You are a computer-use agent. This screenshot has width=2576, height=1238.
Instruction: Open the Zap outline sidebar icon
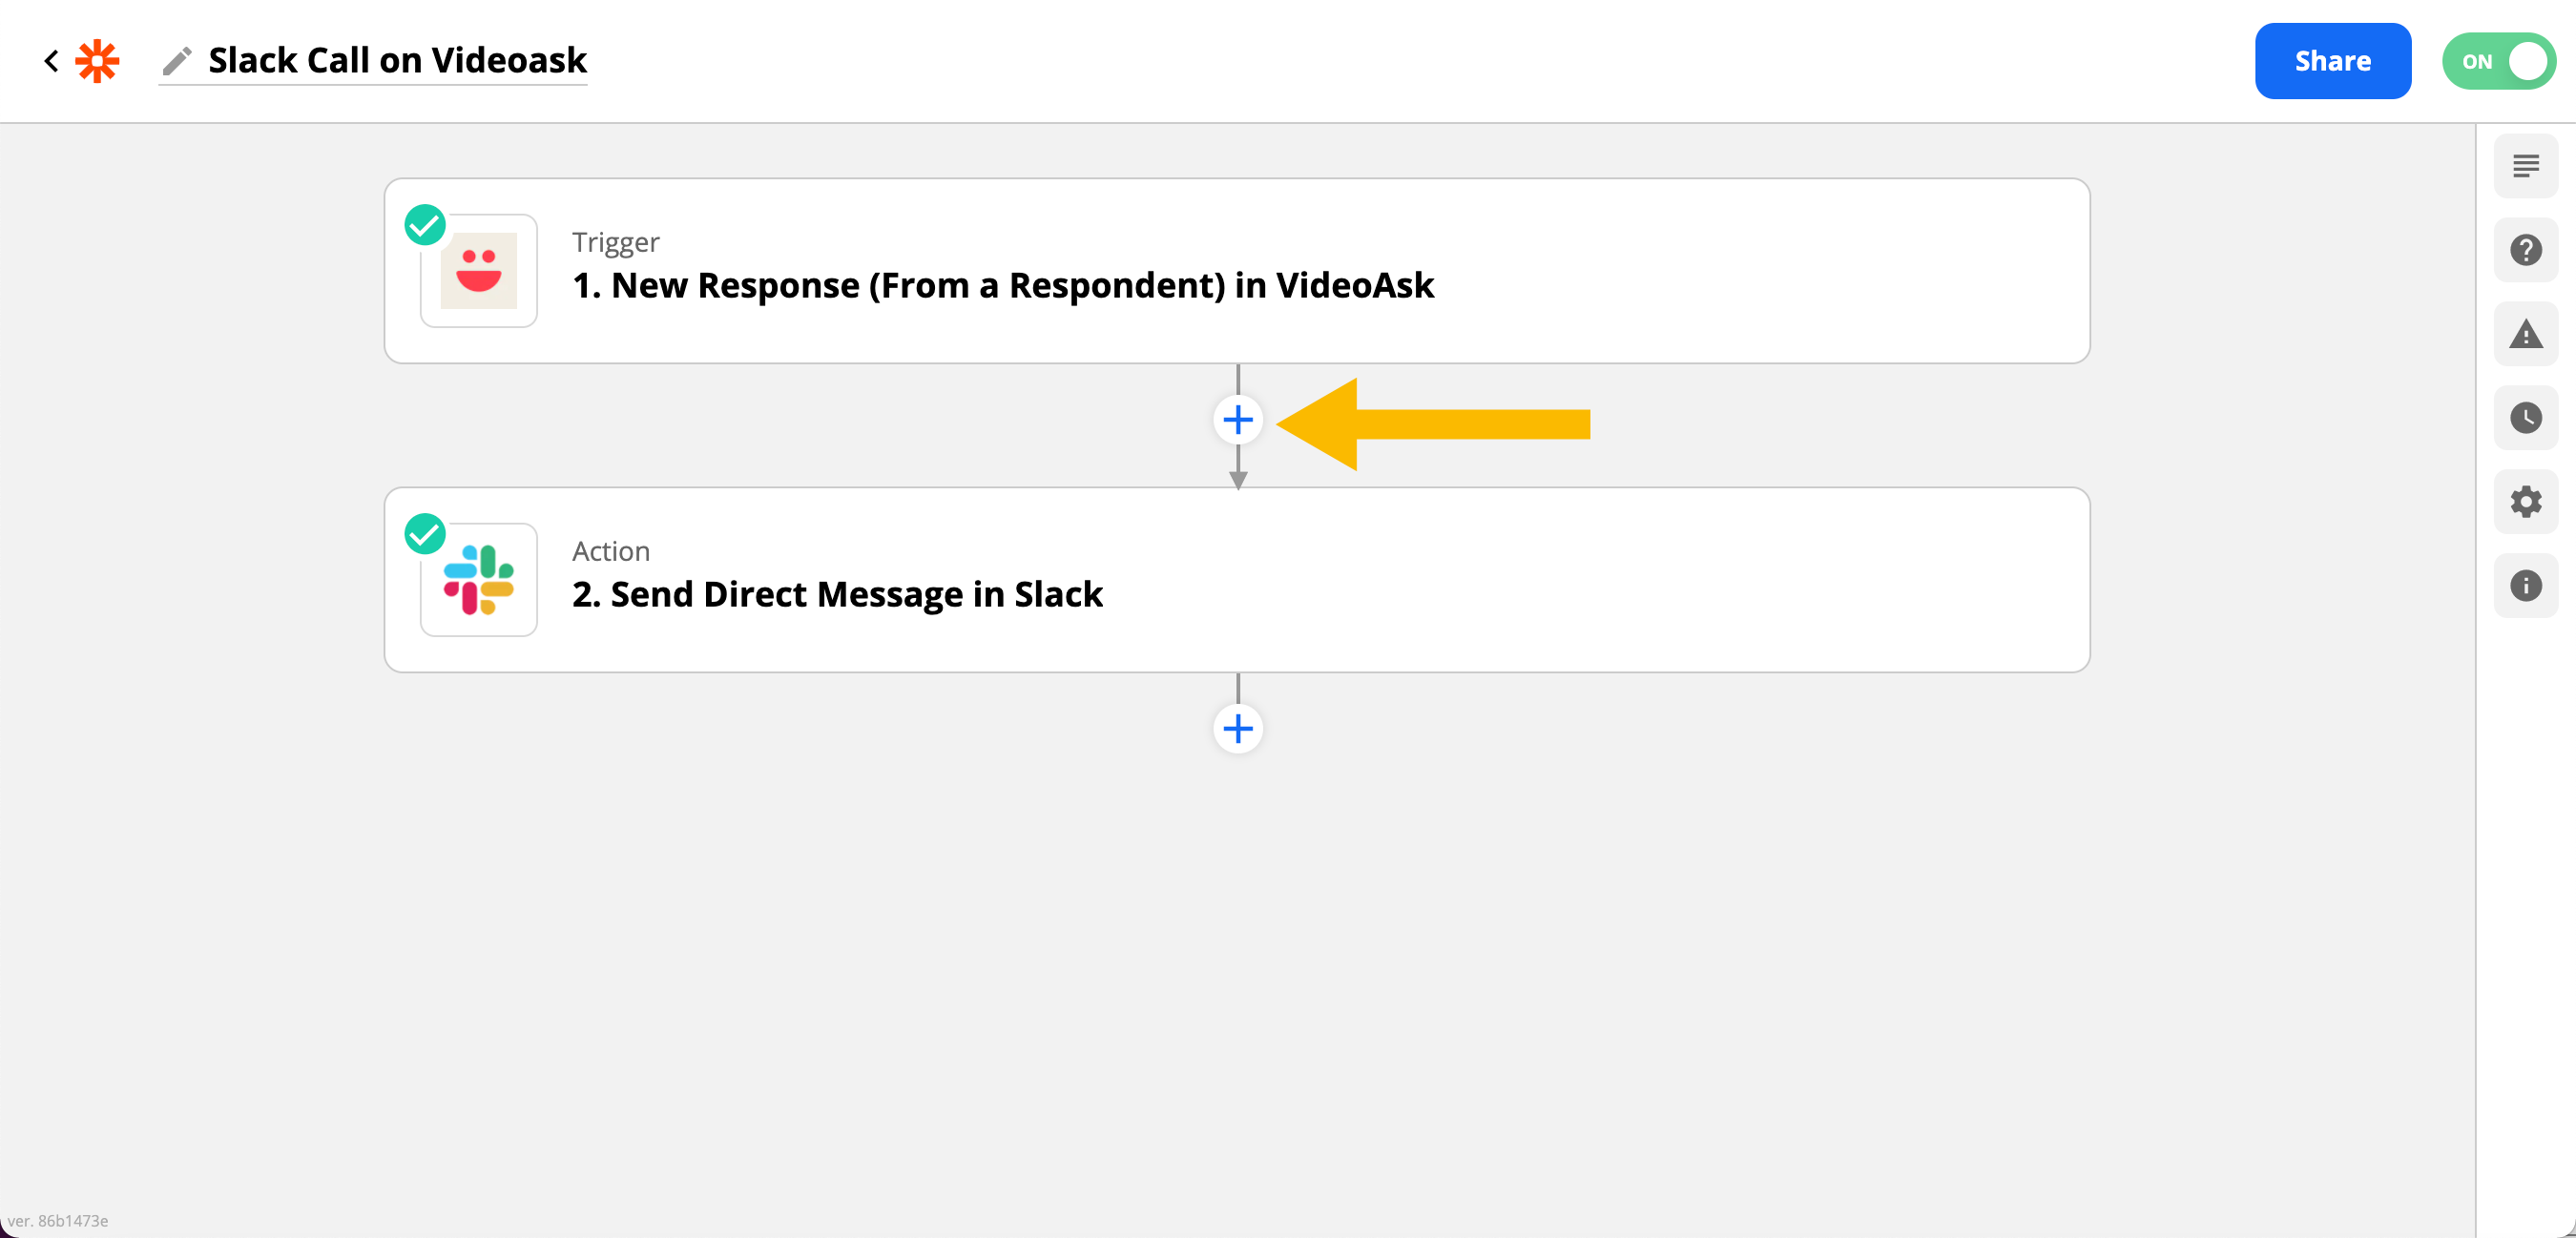[x=2525, y=166]
